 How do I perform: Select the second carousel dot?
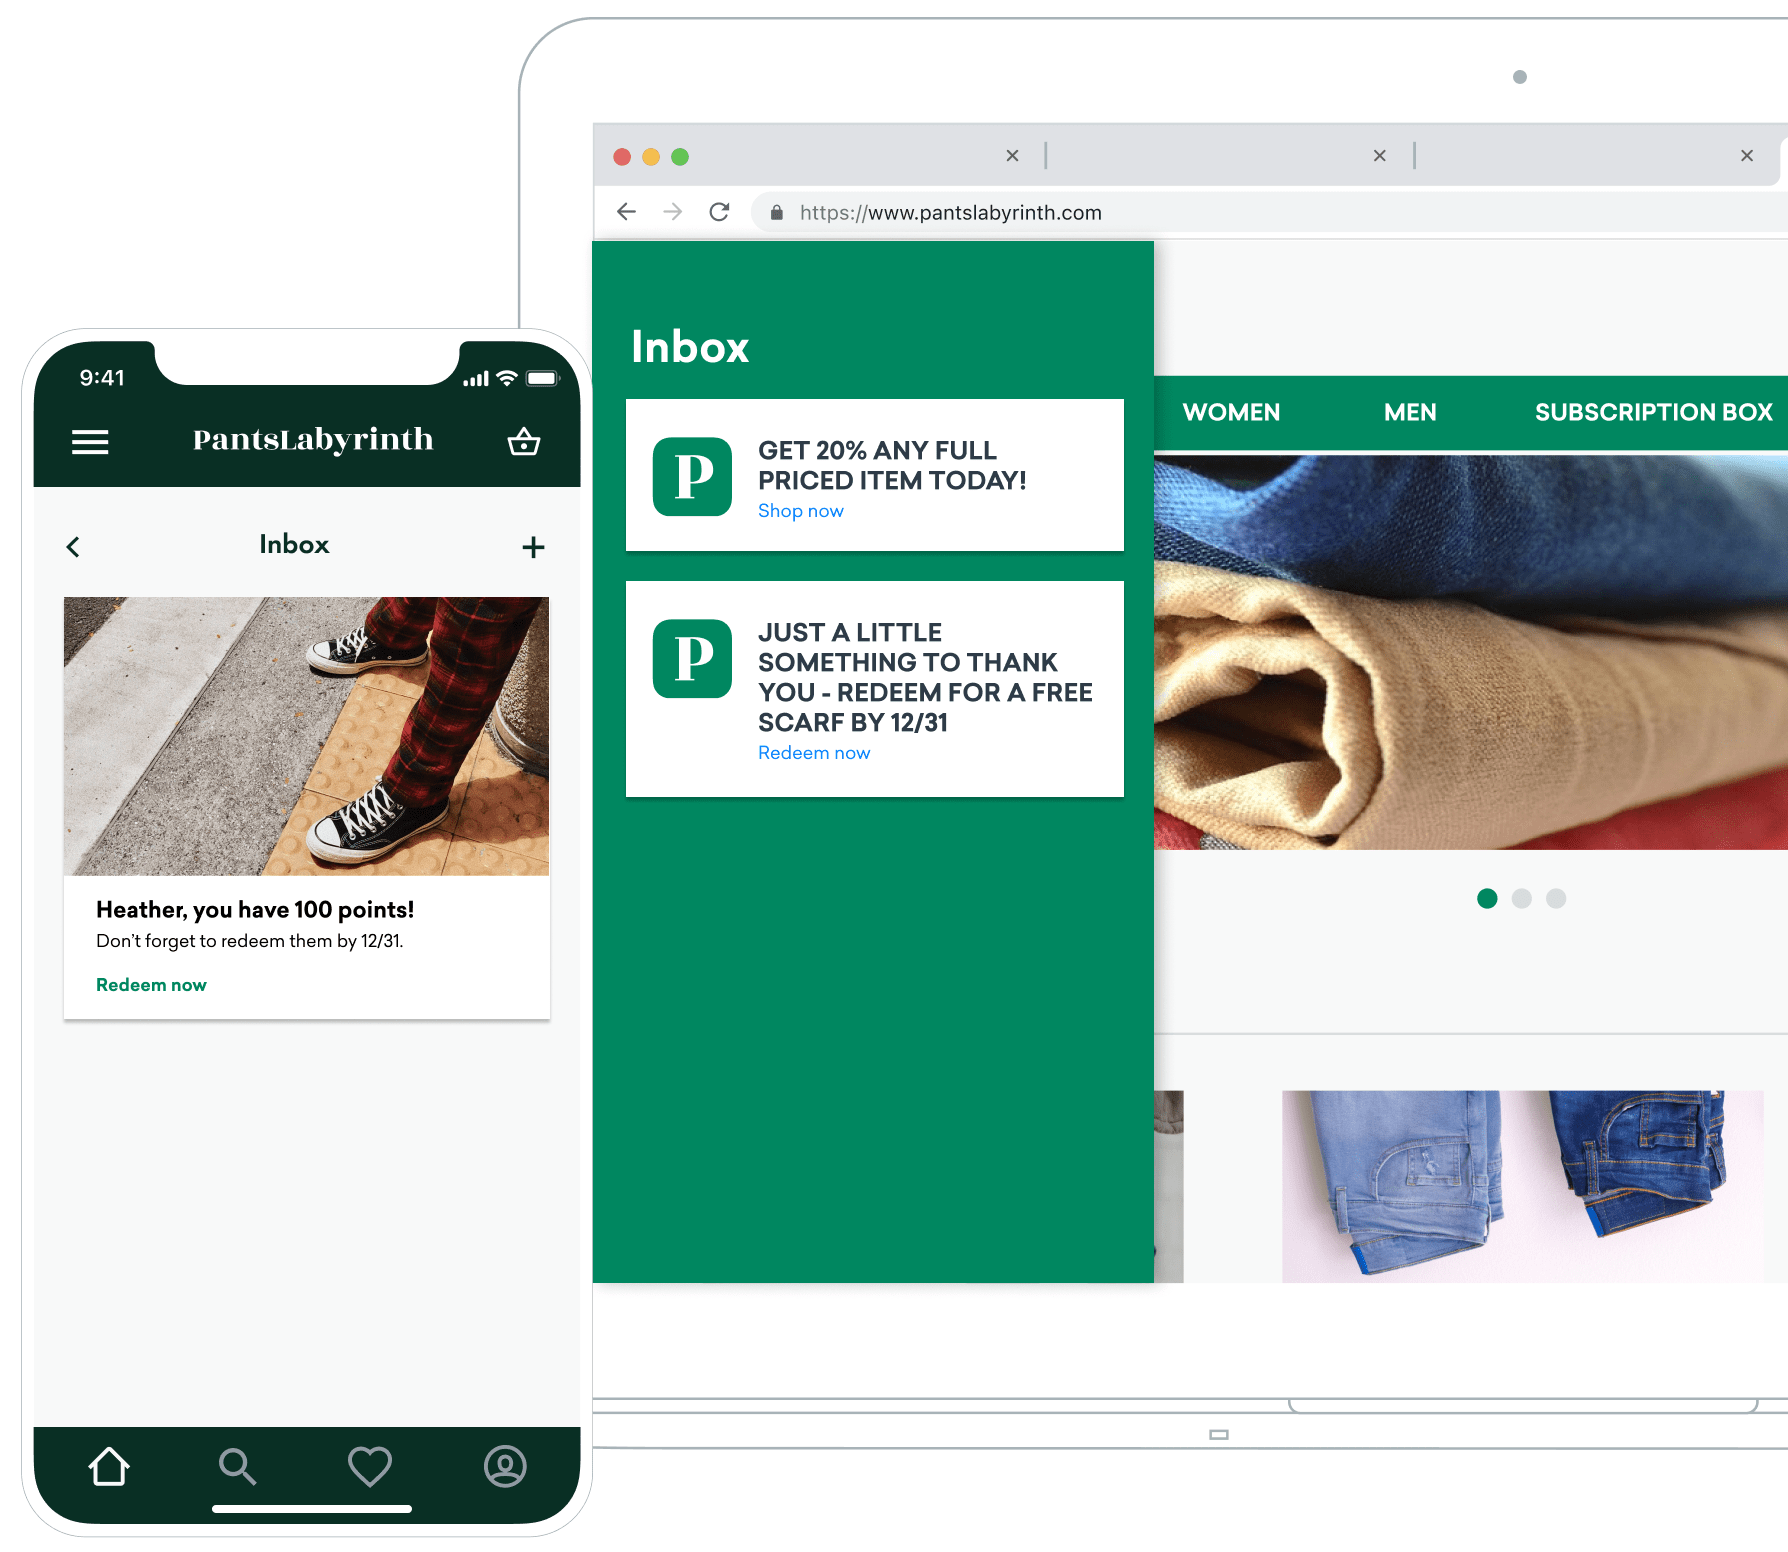(1522, 898)
